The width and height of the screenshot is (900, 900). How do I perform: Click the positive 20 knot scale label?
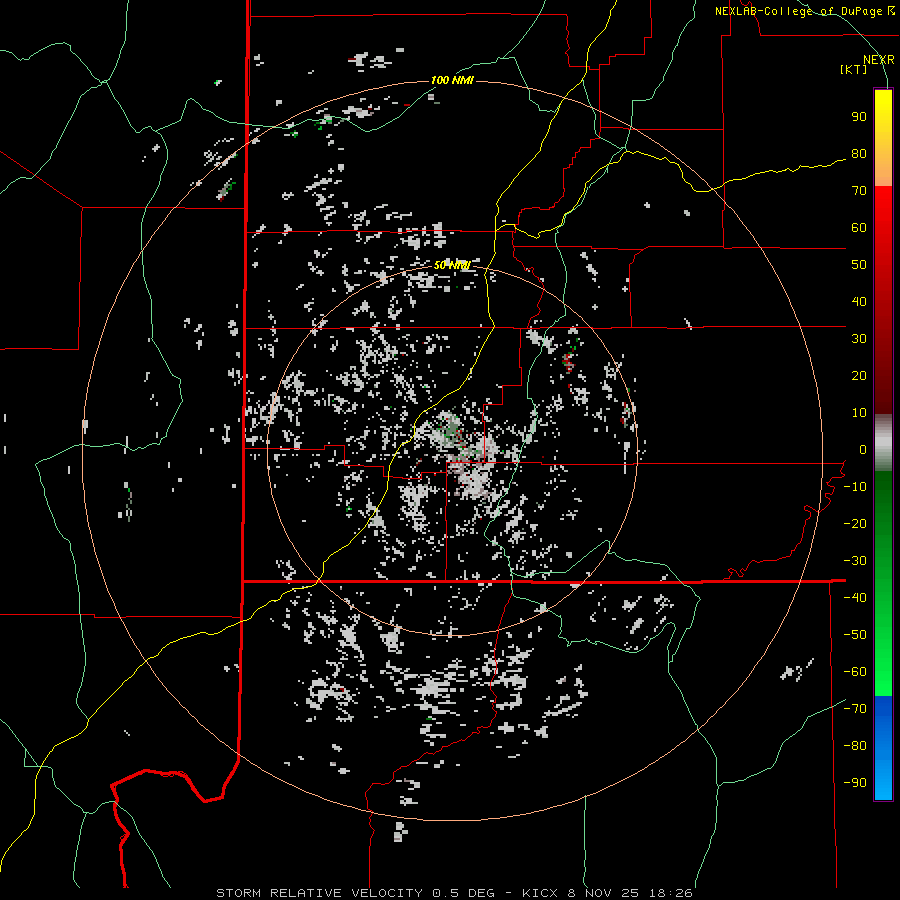click(859, 375)
